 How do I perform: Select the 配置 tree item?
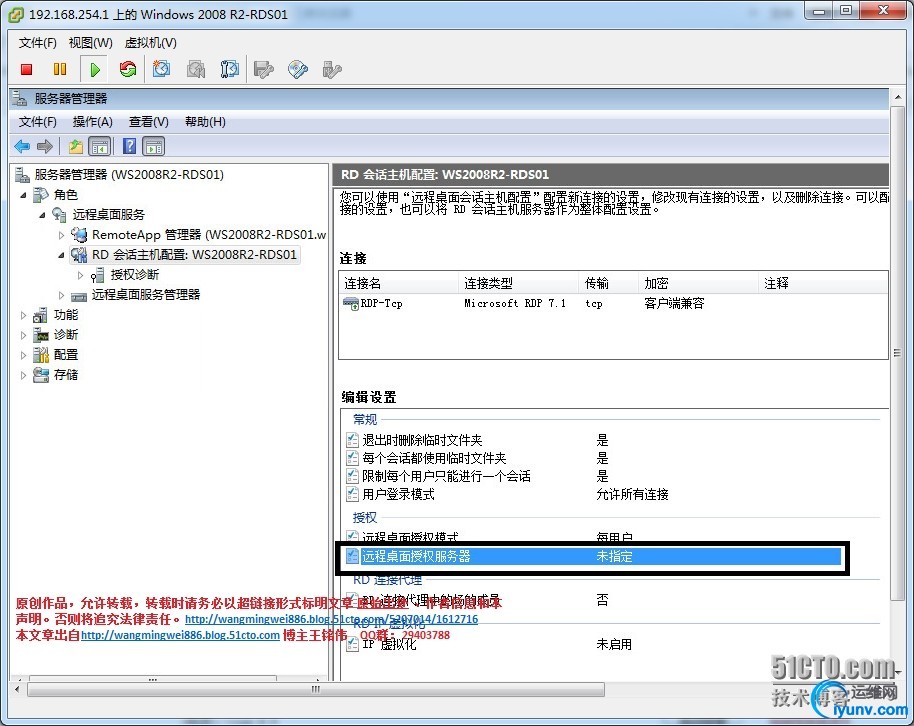(x=66, y=355)
